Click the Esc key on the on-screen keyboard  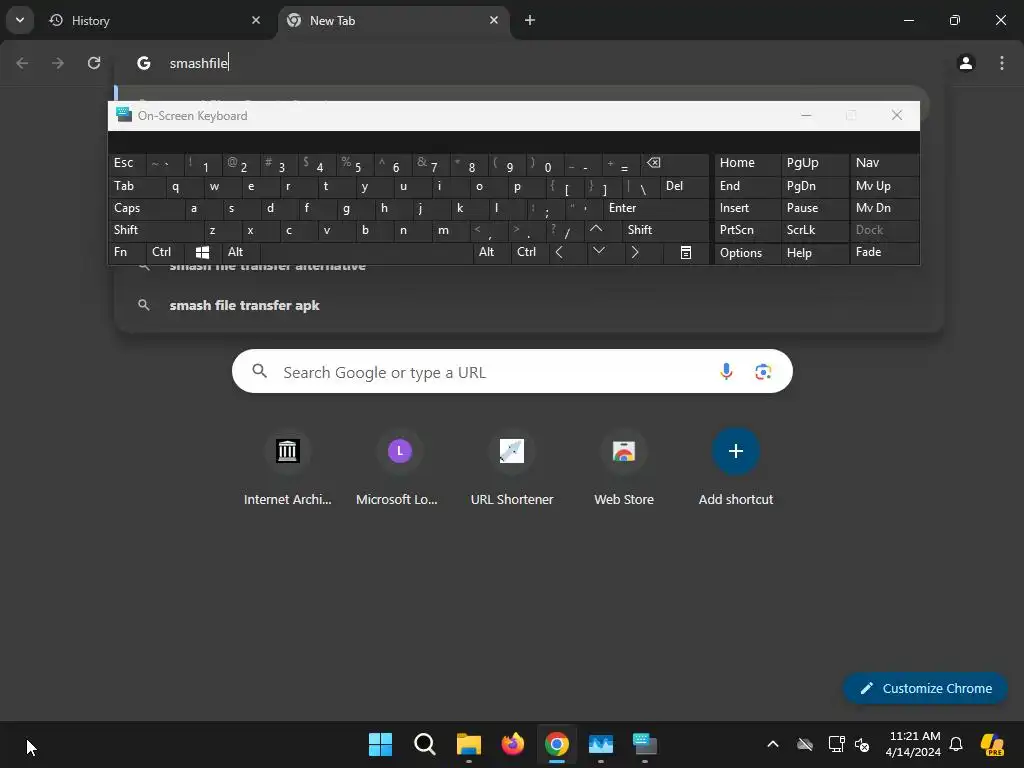127,163
